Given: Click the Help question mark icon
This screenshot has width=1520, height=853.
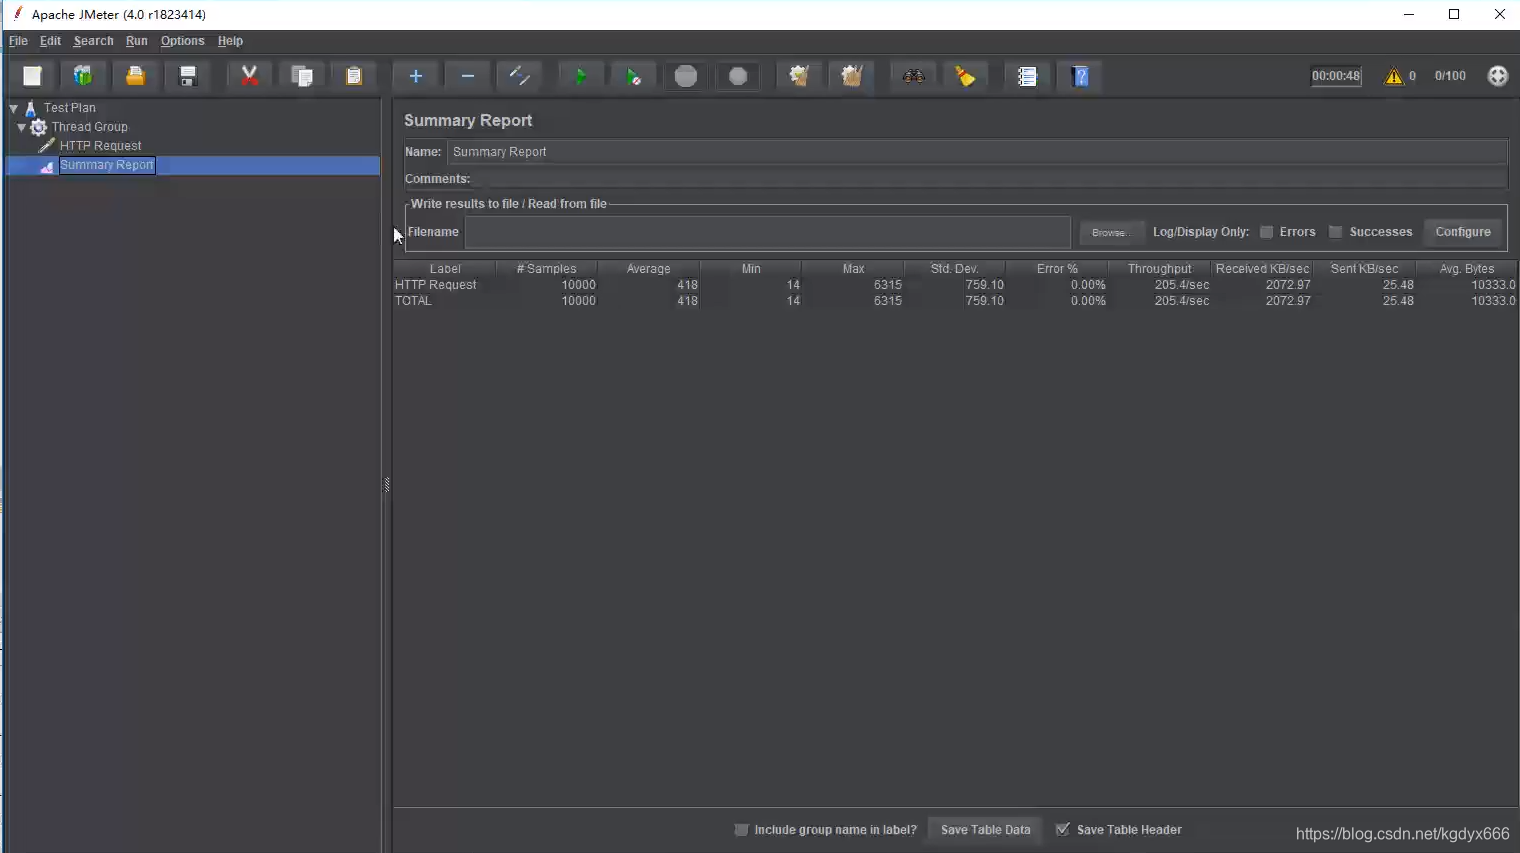Looking at the screenshot, I should coord(1080,76).
